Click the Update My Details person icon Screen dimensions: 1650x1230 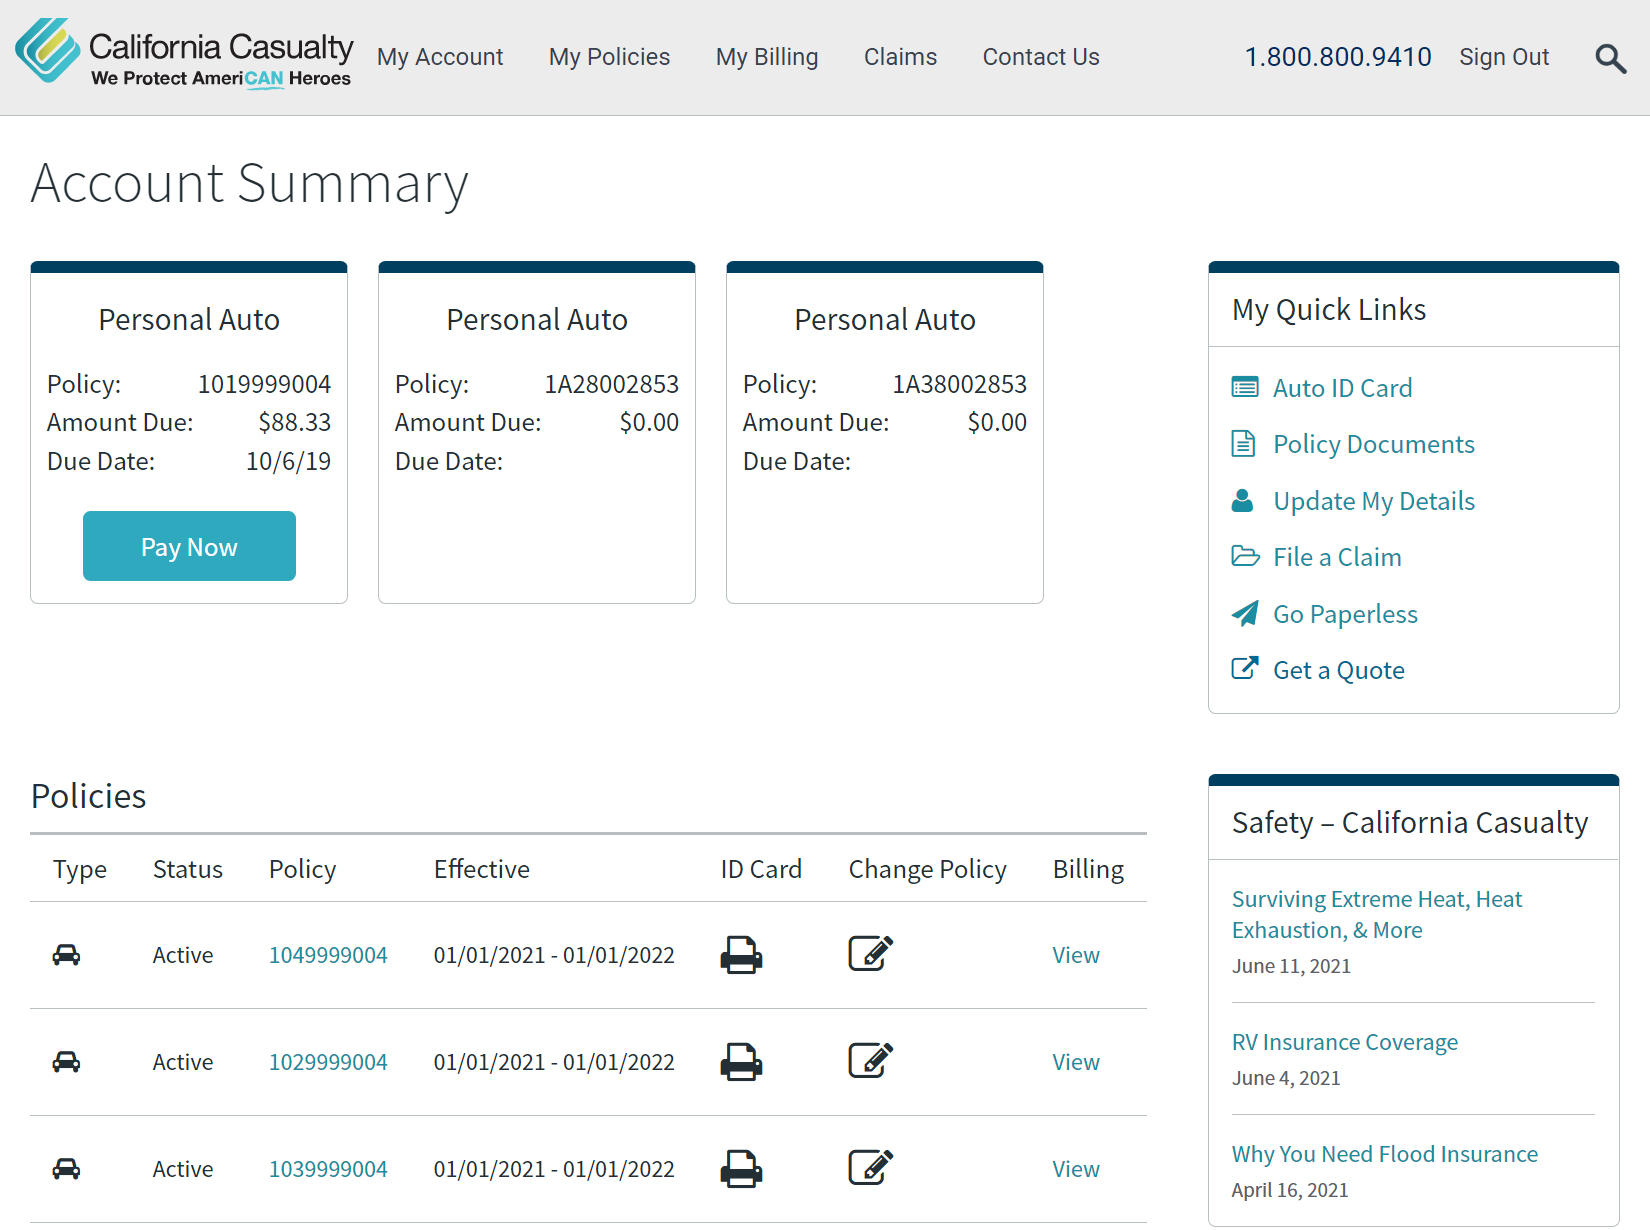click(x=1243, y=500)
